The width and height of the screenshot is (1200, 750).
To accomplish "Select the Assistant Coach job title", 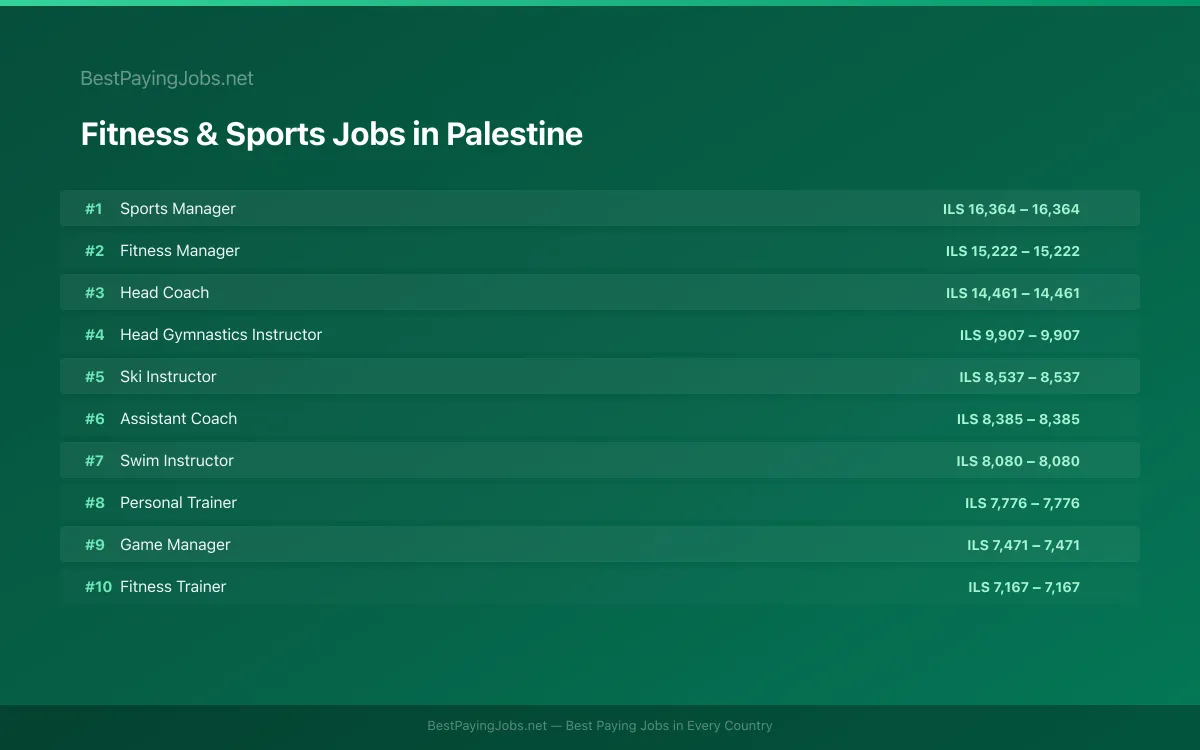I will pos(178,418).
